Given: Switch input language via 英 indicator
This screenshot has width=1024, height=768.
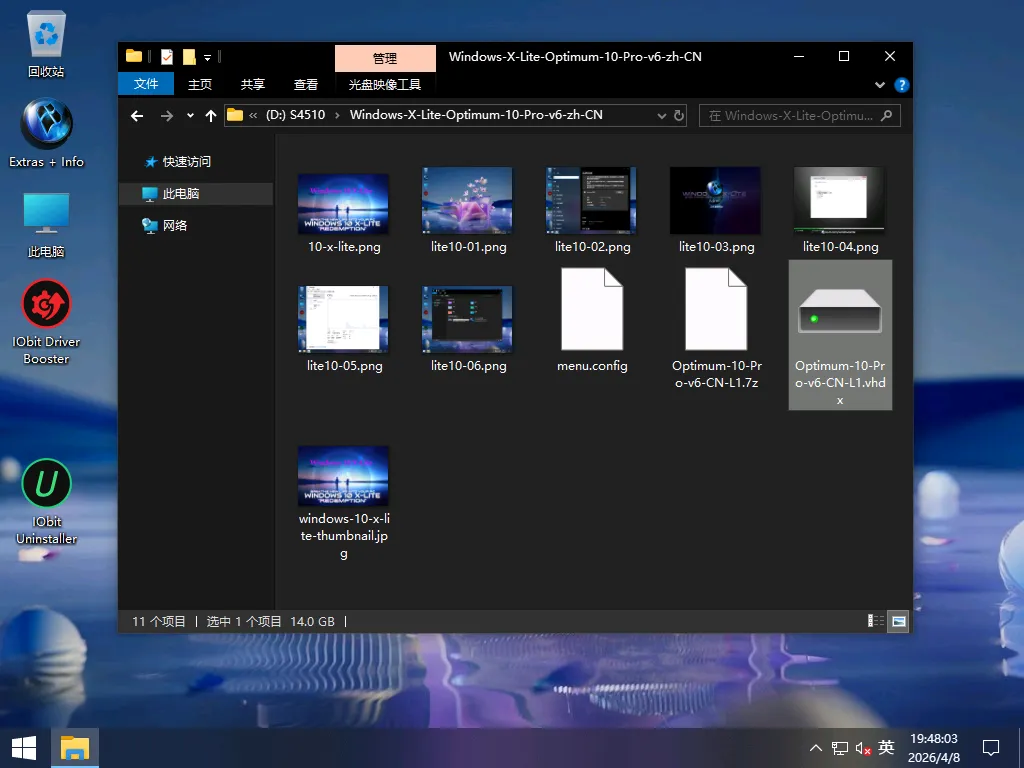Looking at the screenshot, I should pos(886,747).
